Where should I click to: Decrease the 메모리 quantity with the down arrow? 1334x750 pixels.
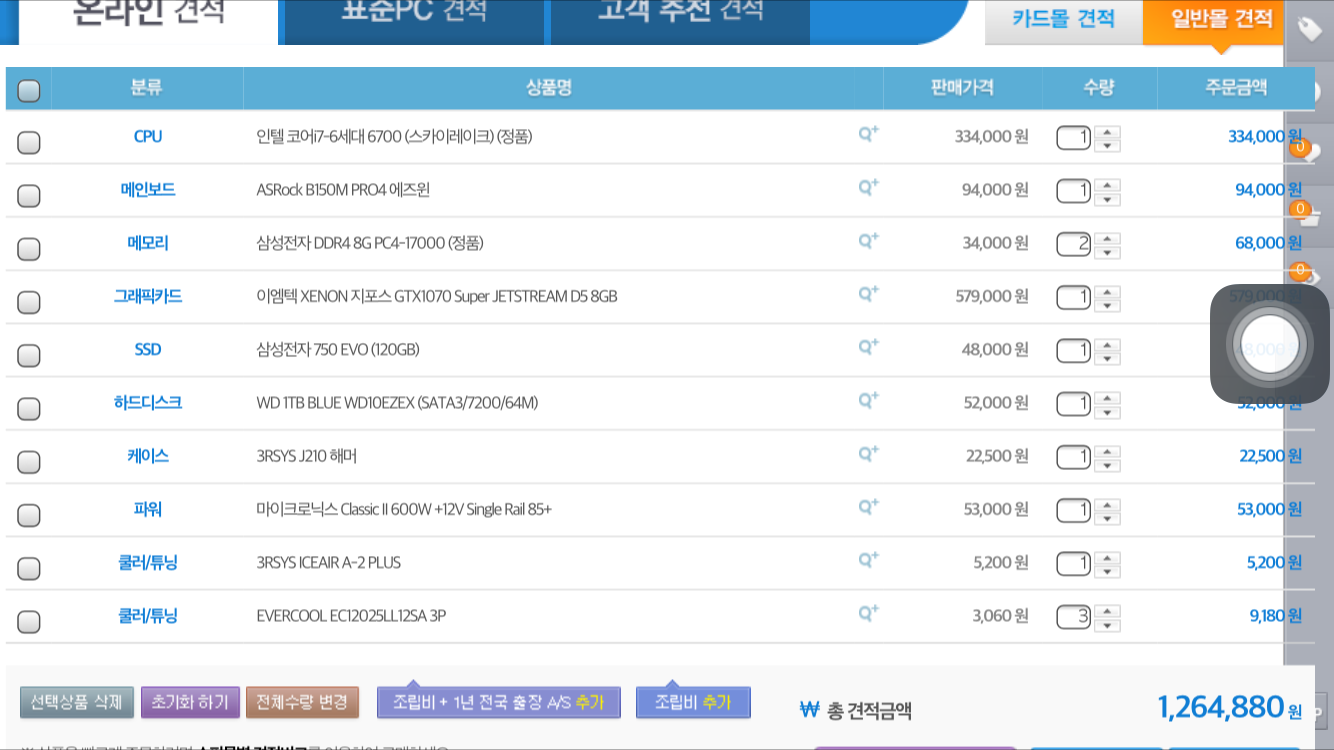point(1107,252)
